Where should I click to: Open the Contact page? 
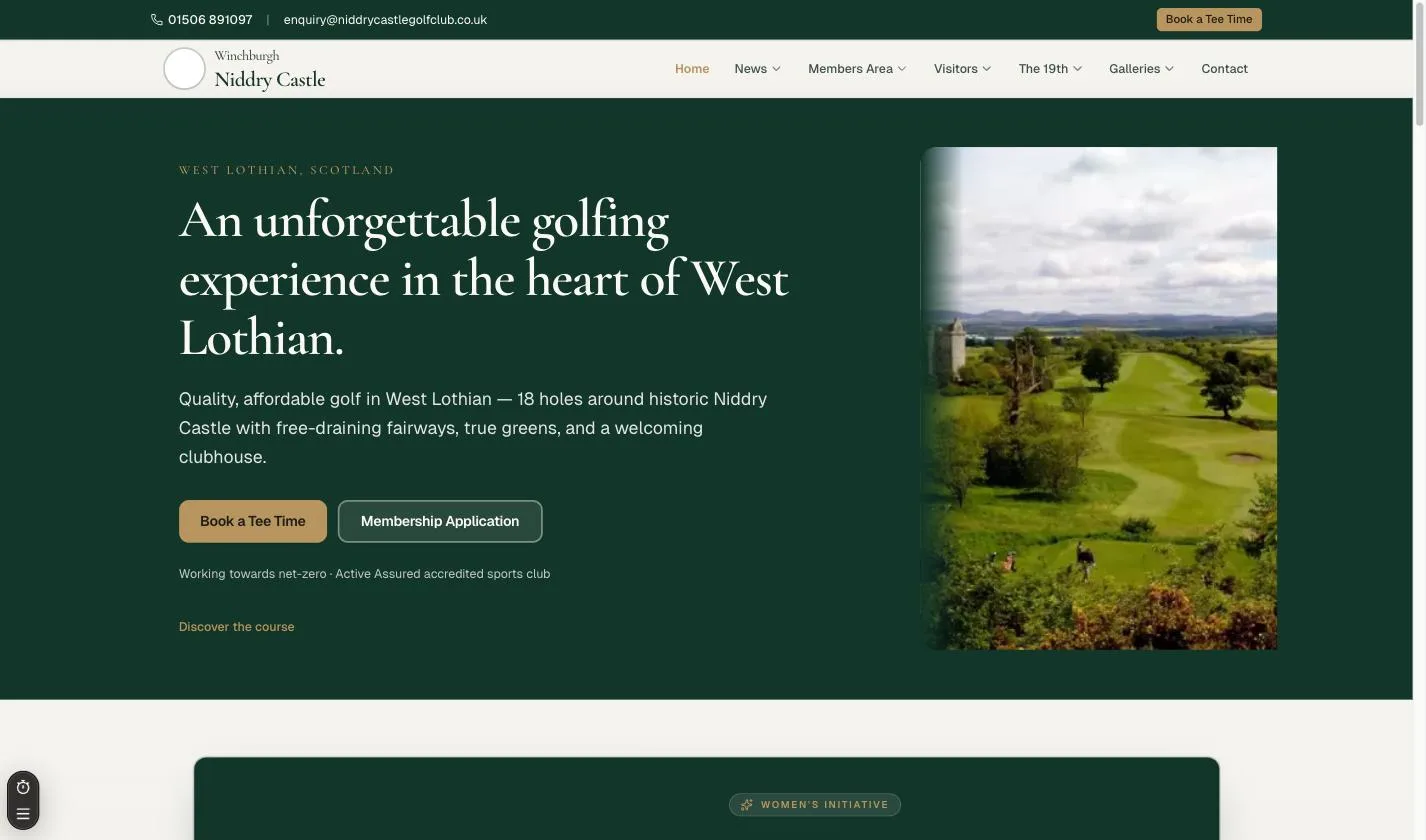1224,69
